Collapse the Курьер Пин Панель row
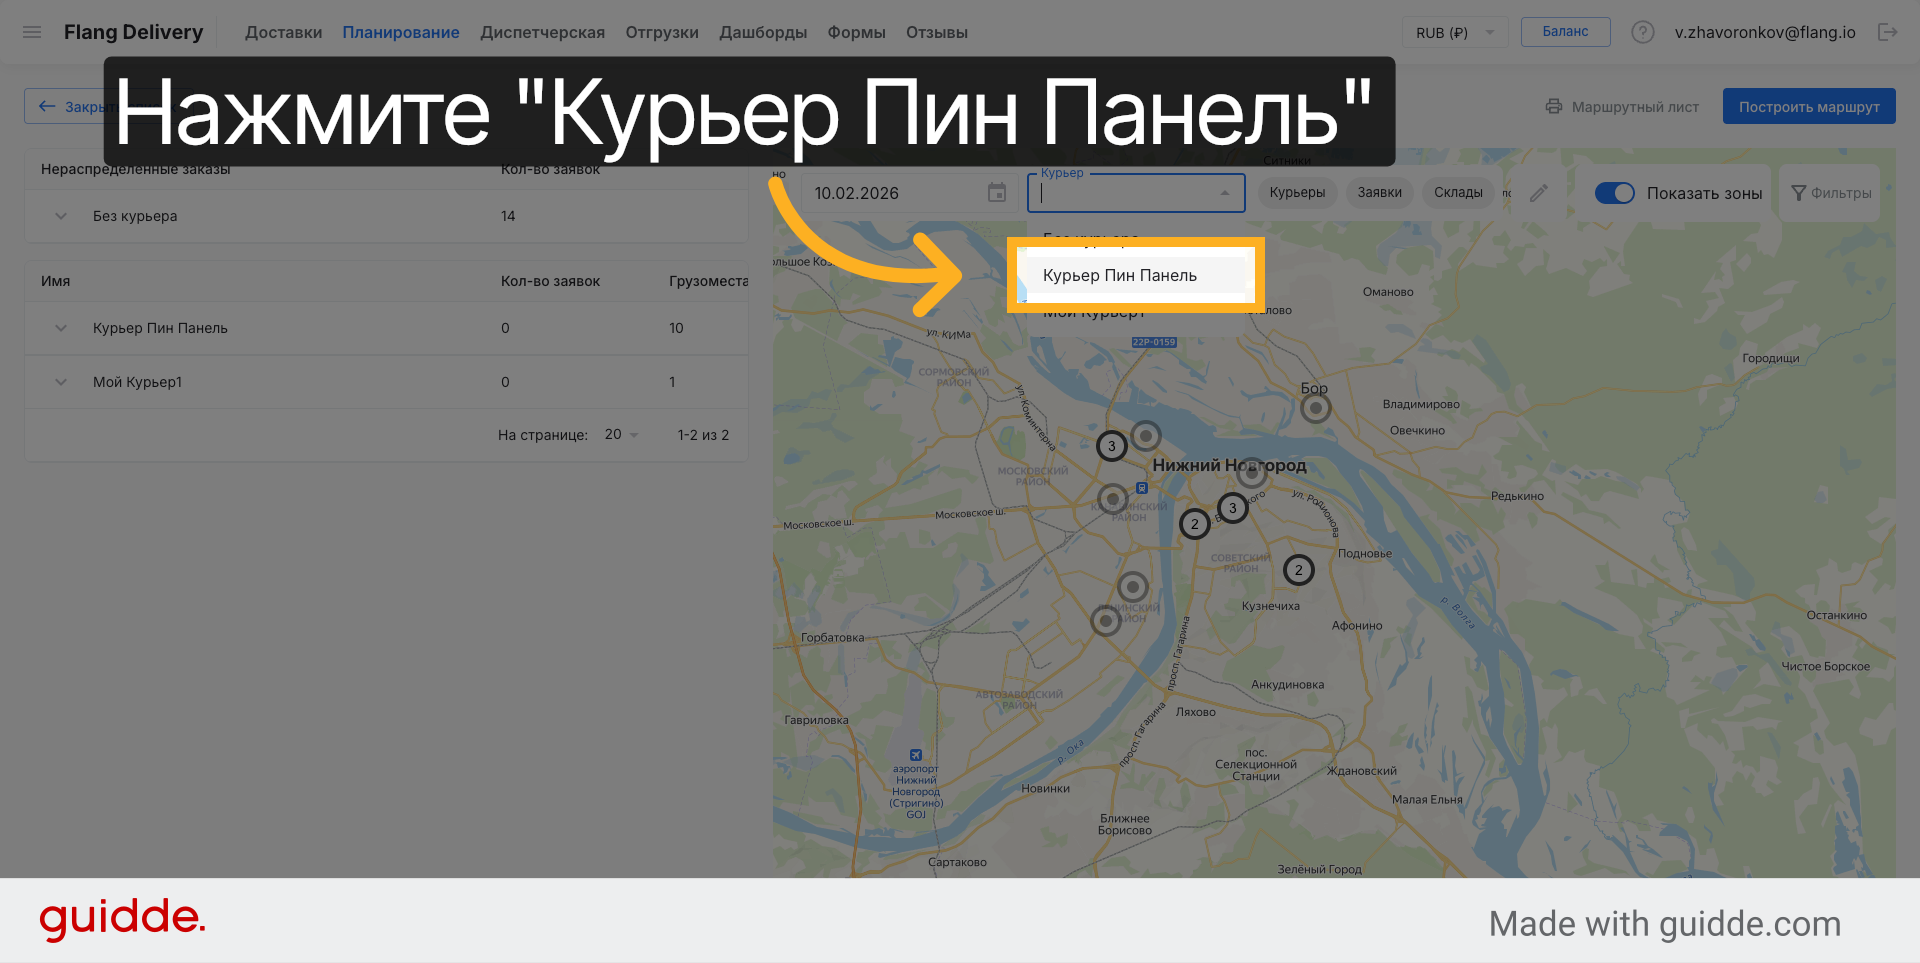The image size is (1920, 963). [x=60, y=327]
